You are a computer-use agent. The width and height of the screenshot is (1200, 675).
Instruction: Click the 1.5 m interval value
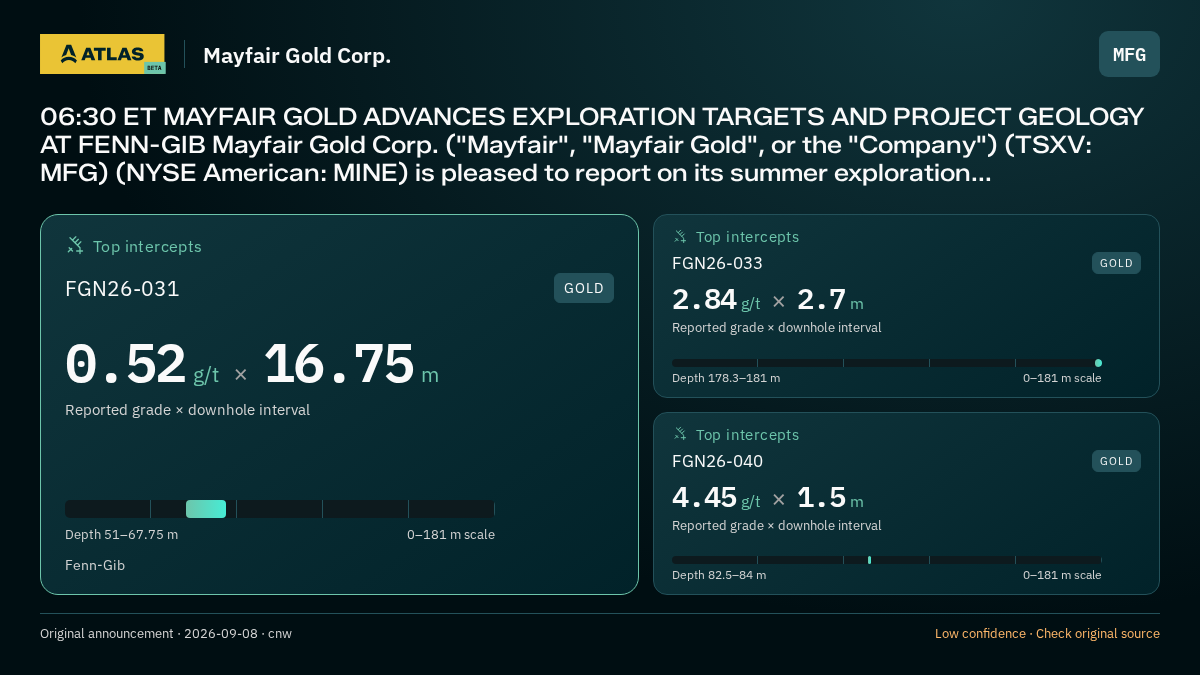point(830,498)
